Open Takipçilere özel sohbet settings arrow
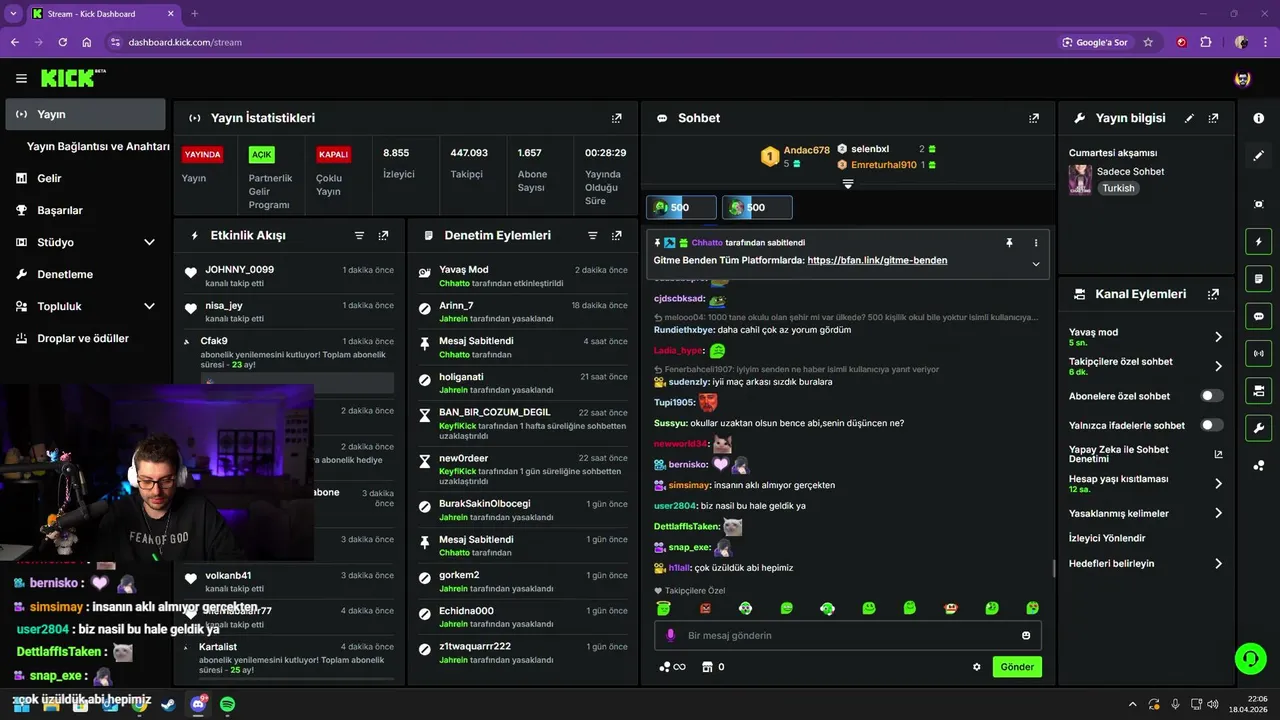 point(1218,366)
